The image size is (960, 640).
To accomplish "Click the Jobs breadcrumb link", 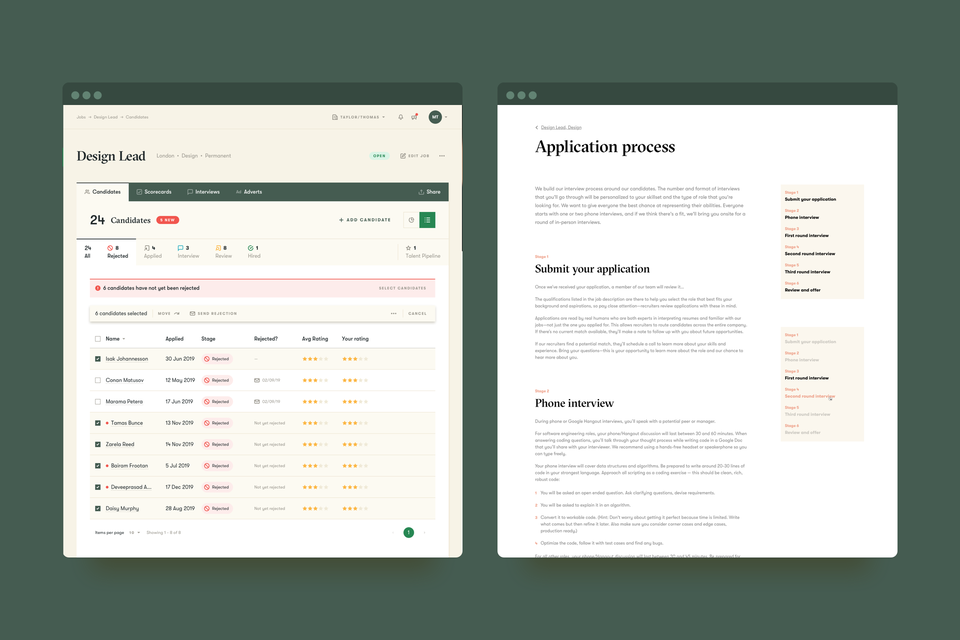I will (81, 117).
